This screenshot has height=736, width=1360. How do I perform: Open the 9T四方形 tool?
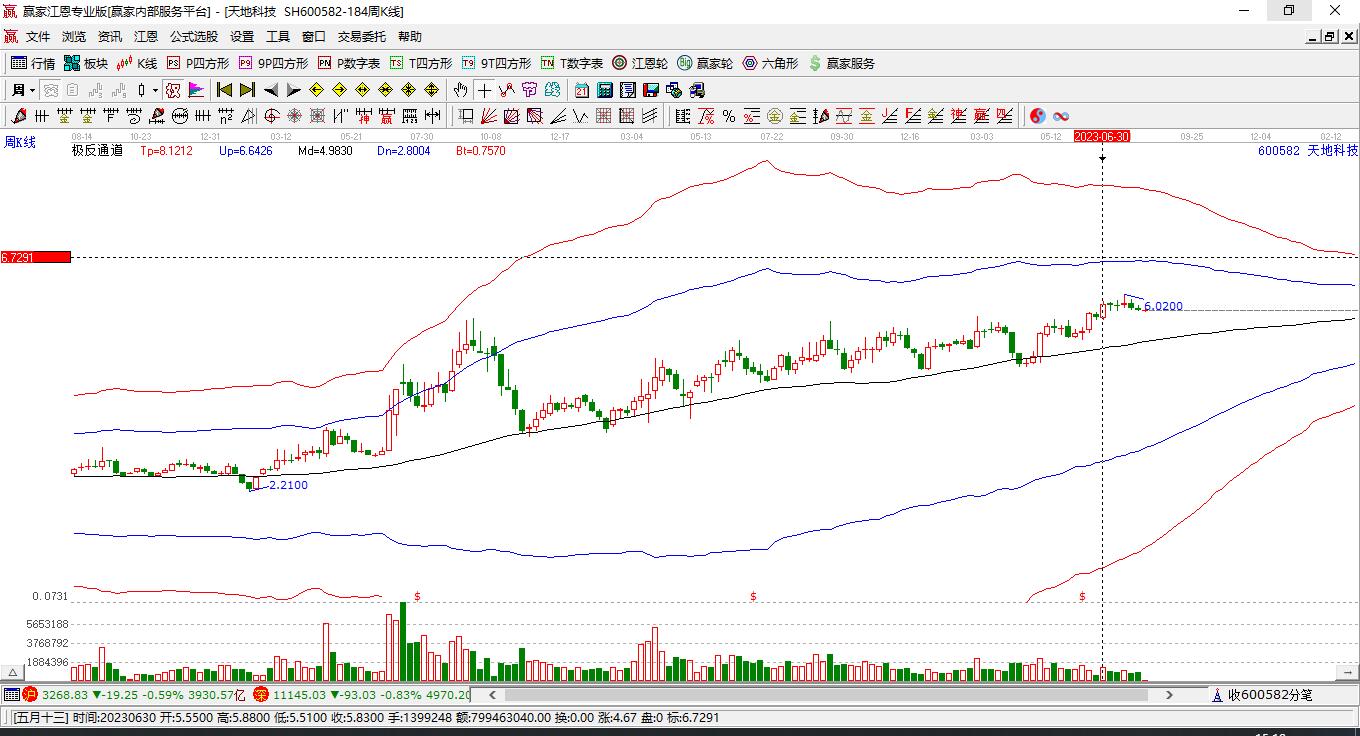coord(496,63)
